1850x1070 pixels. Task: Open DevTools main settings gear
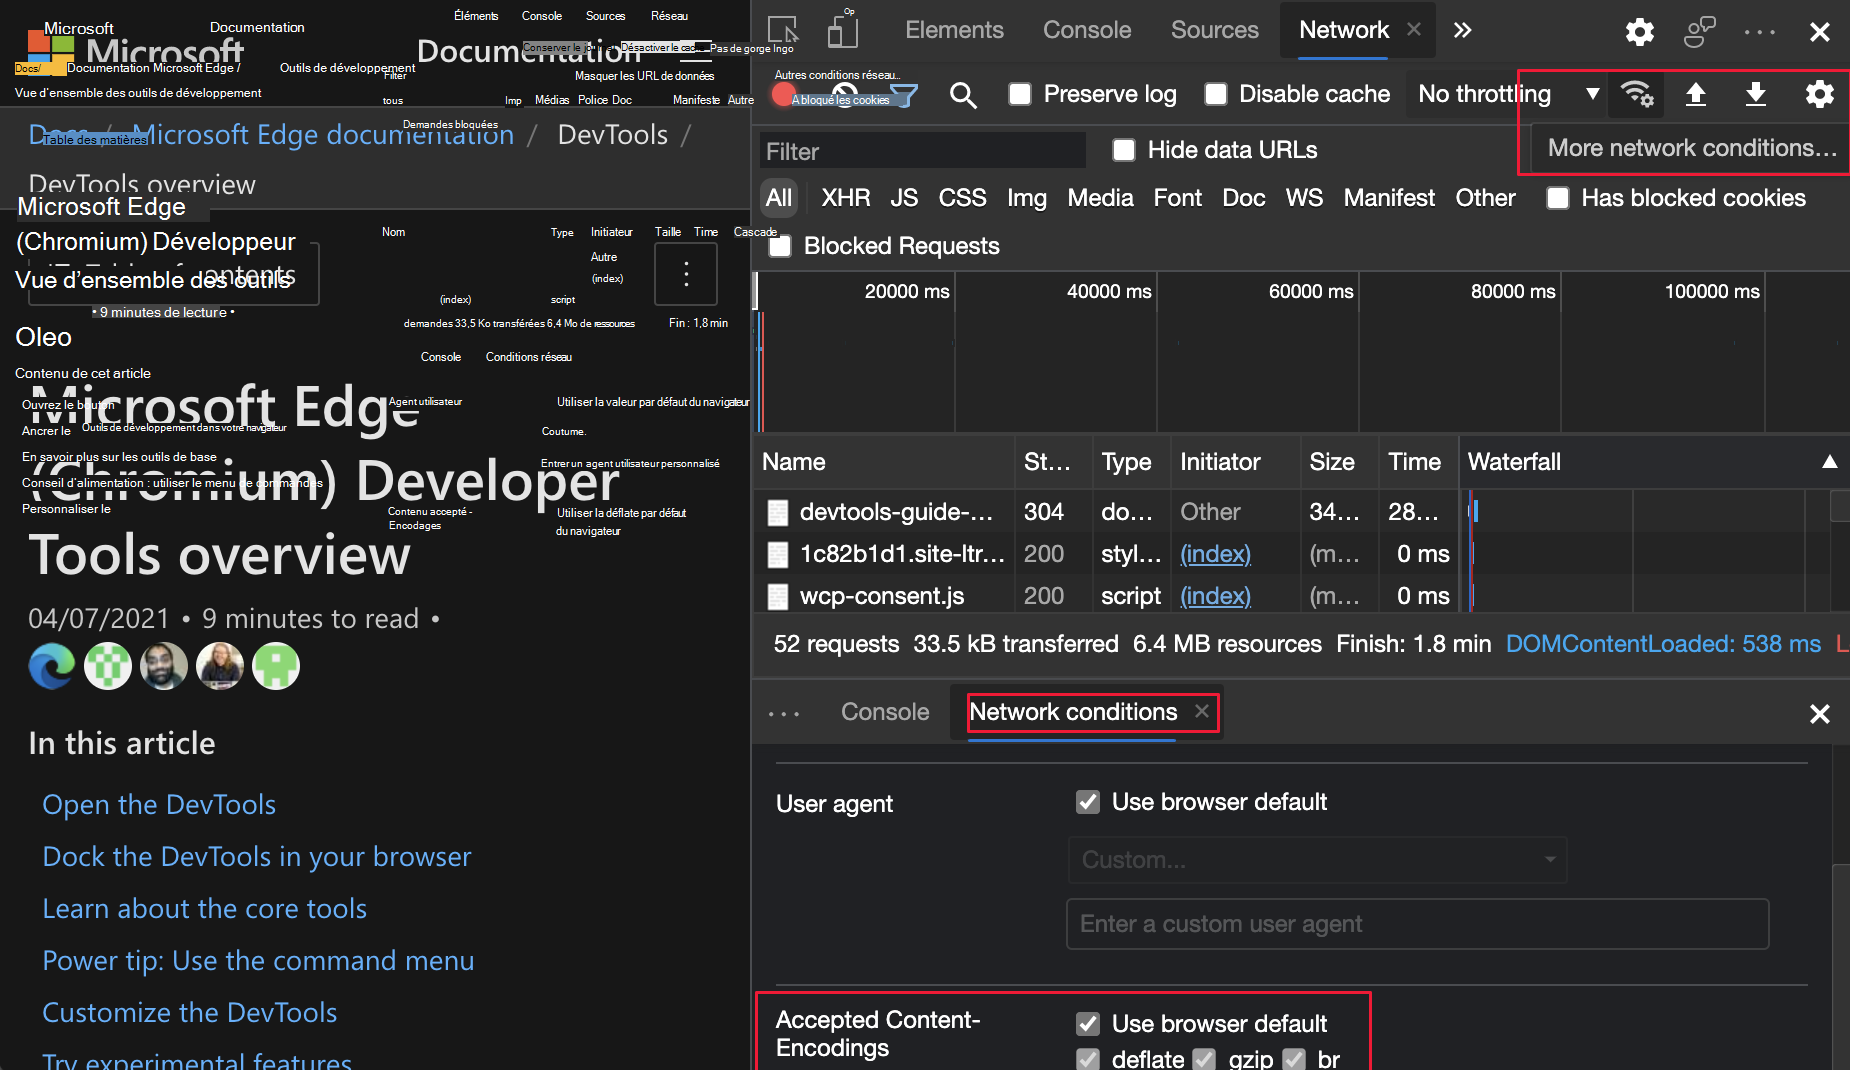1639,32
